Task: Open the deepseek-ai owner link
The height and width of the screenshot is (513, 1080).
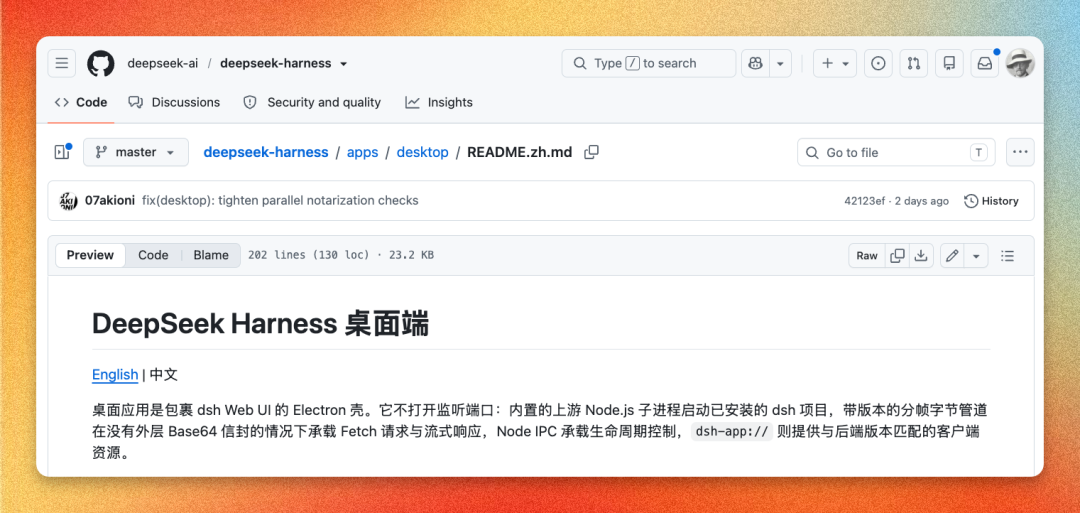Action: 163,63
